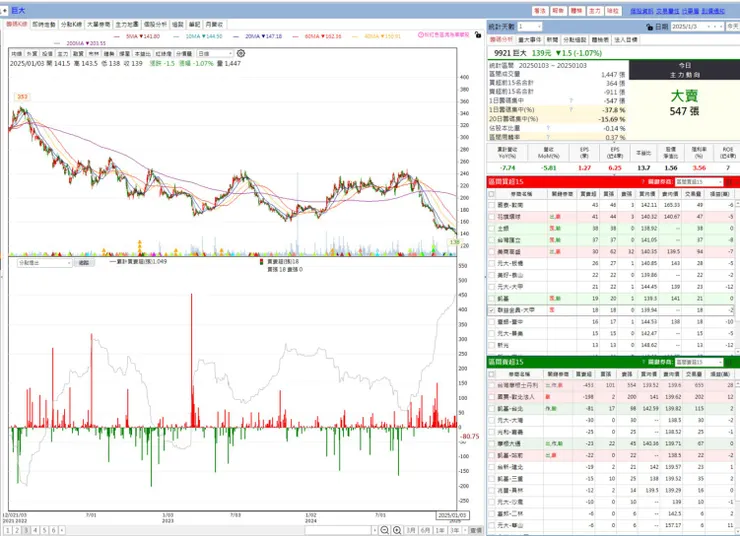Open the 日線 period dropdown
740x536 pixels.
tap(215, 54)
